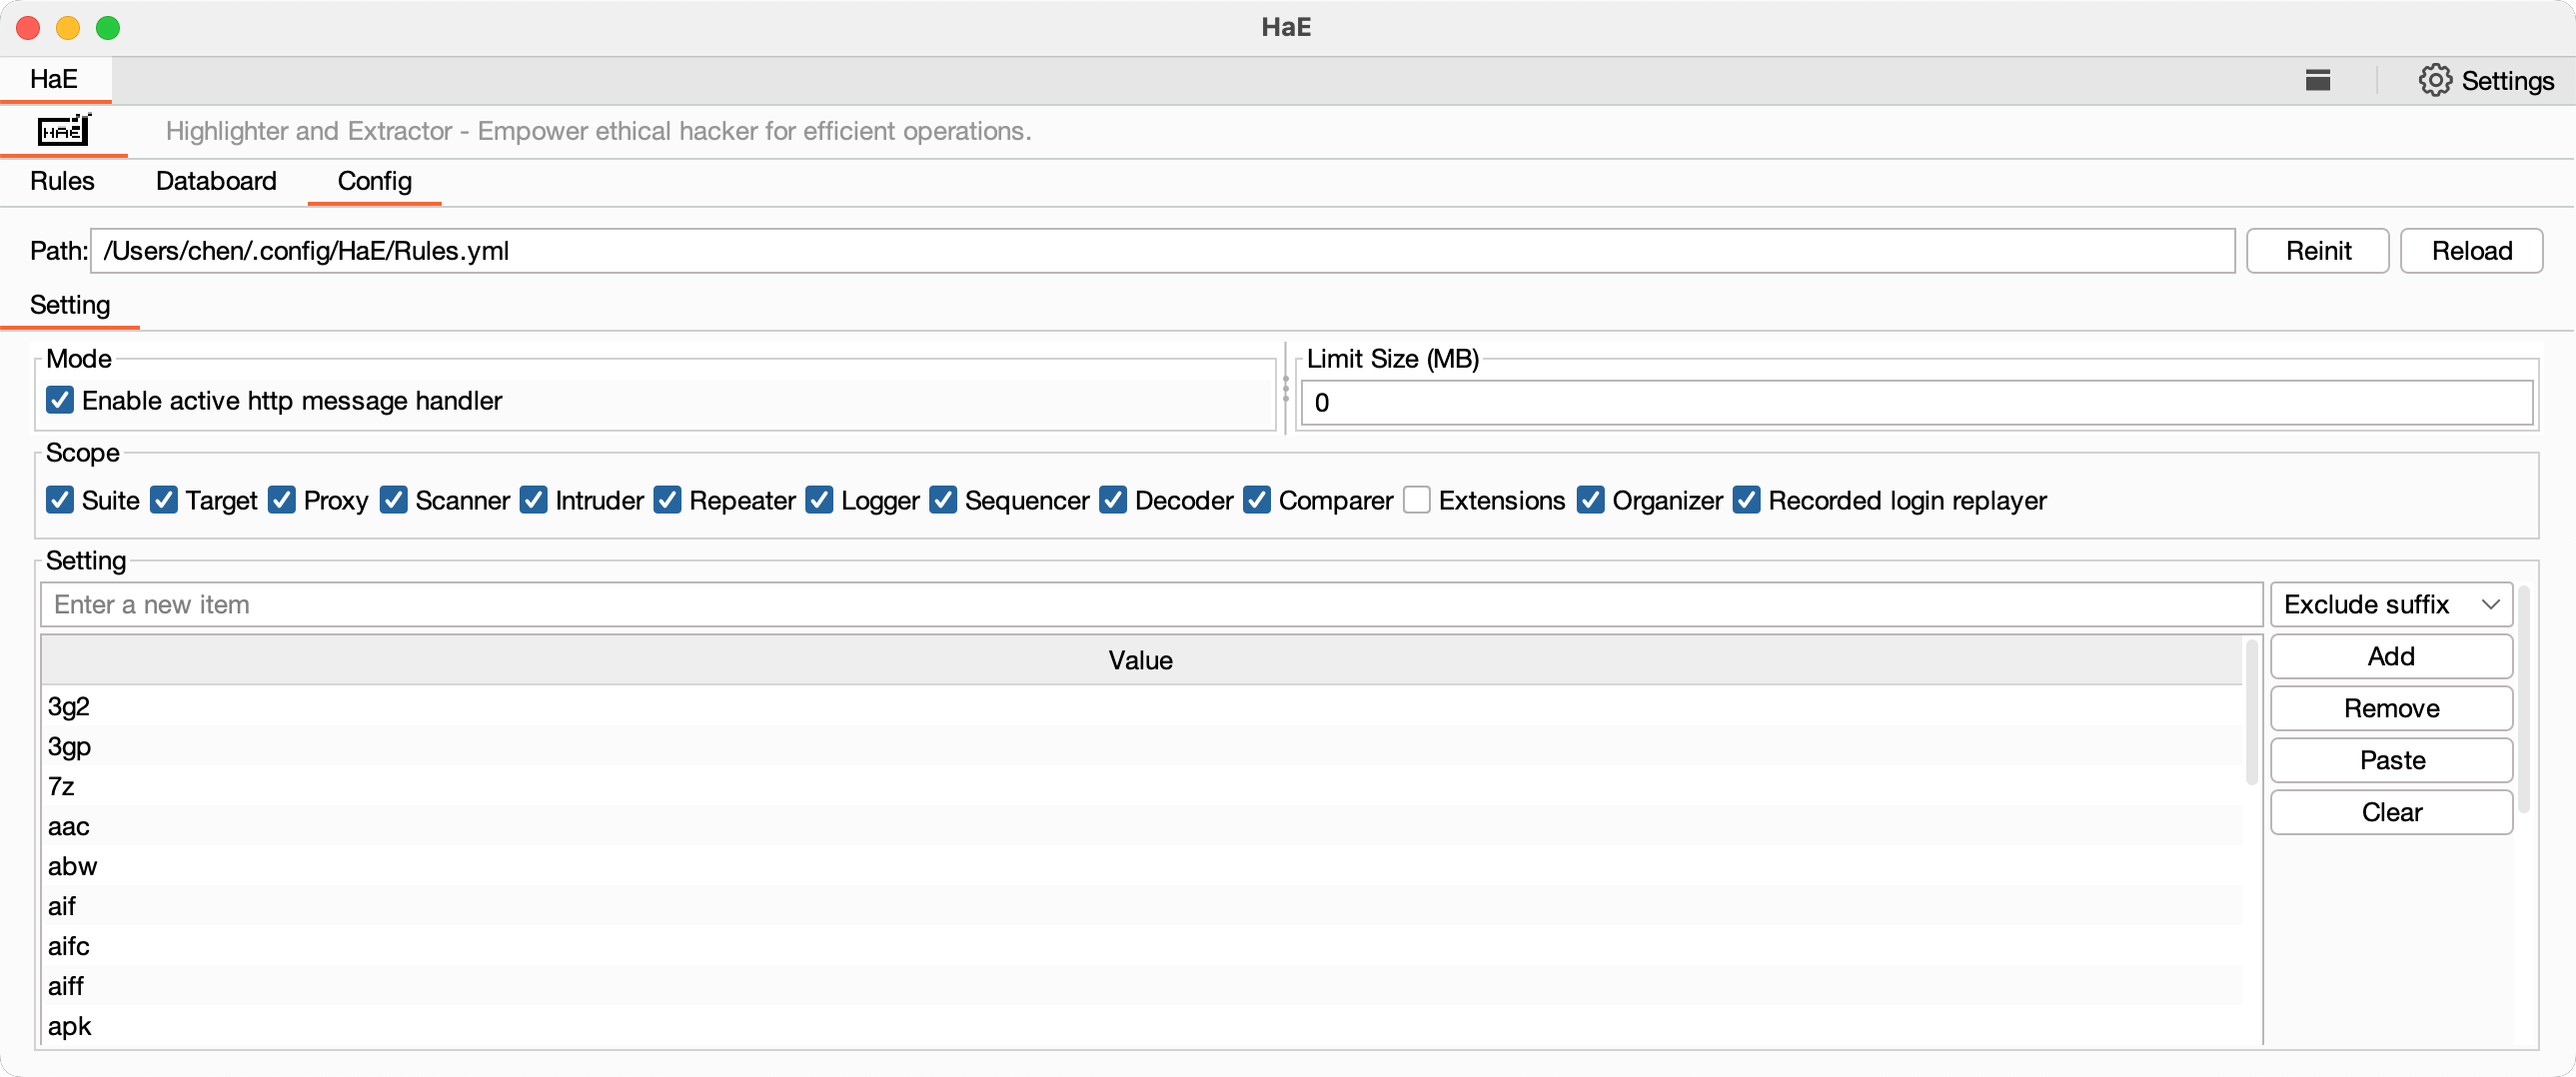Click the HaE logo icon

pyautogui.click(x=64, y=130)
